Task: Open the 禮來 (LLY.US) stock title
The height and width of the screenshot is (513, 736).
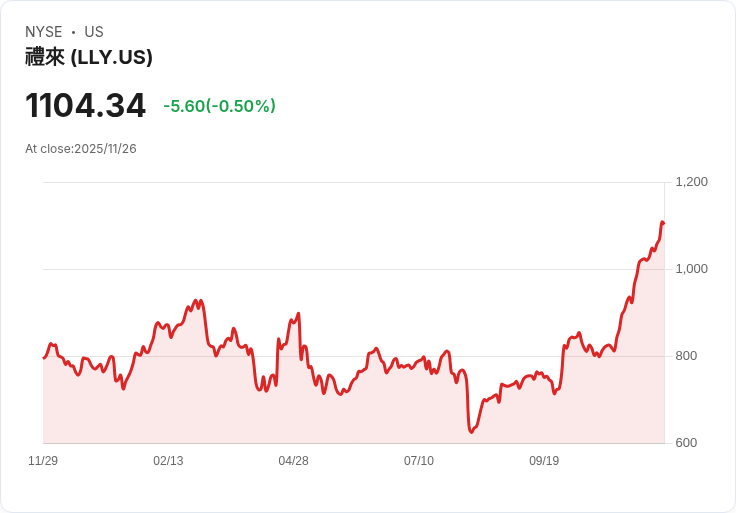Action: (x=89, y=57)
